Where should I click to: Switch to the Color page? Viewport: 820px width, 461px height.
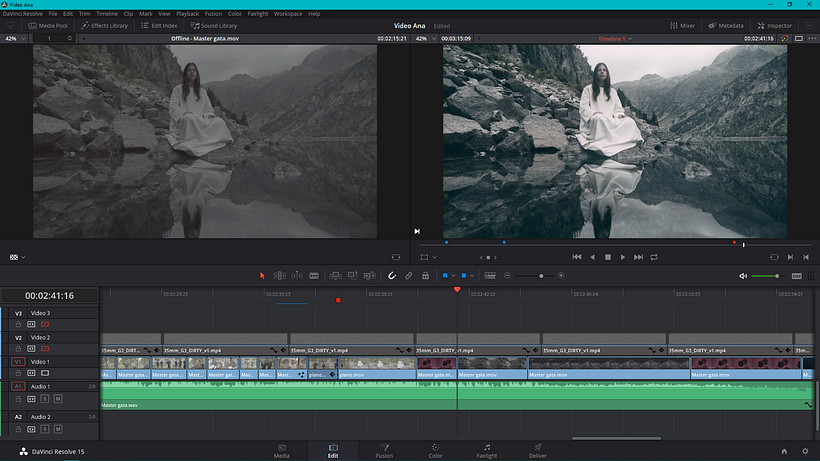click(435, 451)
